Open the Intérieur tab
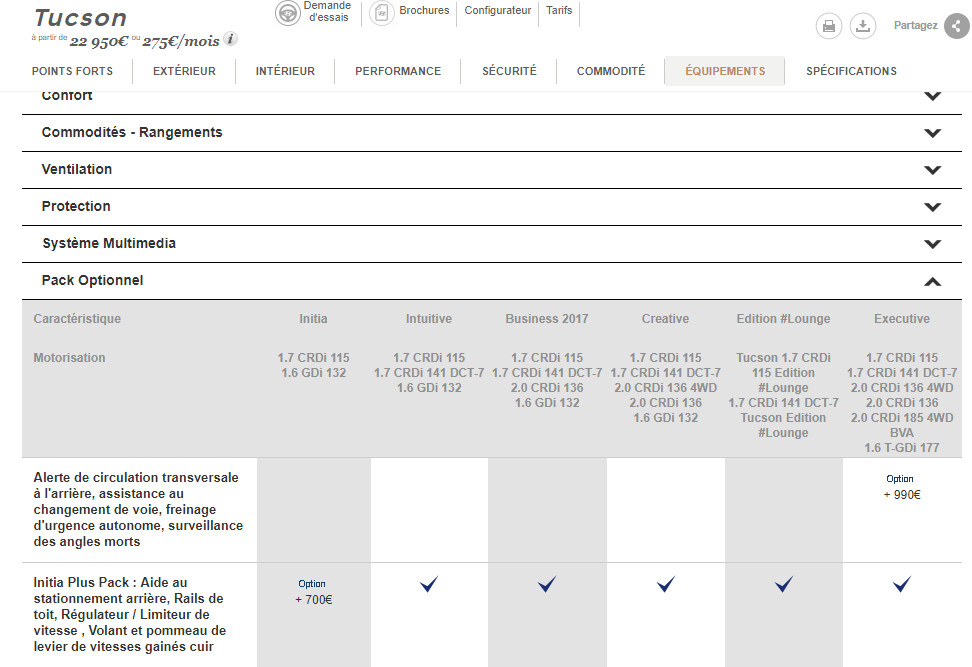Screen dimensions: 972x667 click(285, 71)
